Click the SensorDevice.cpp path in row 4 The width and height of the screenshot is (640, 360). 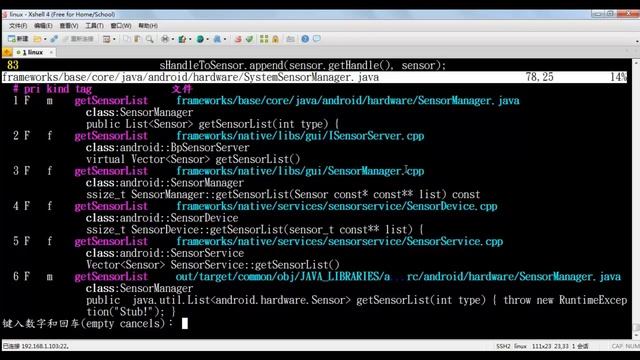[x=337, y=206]
